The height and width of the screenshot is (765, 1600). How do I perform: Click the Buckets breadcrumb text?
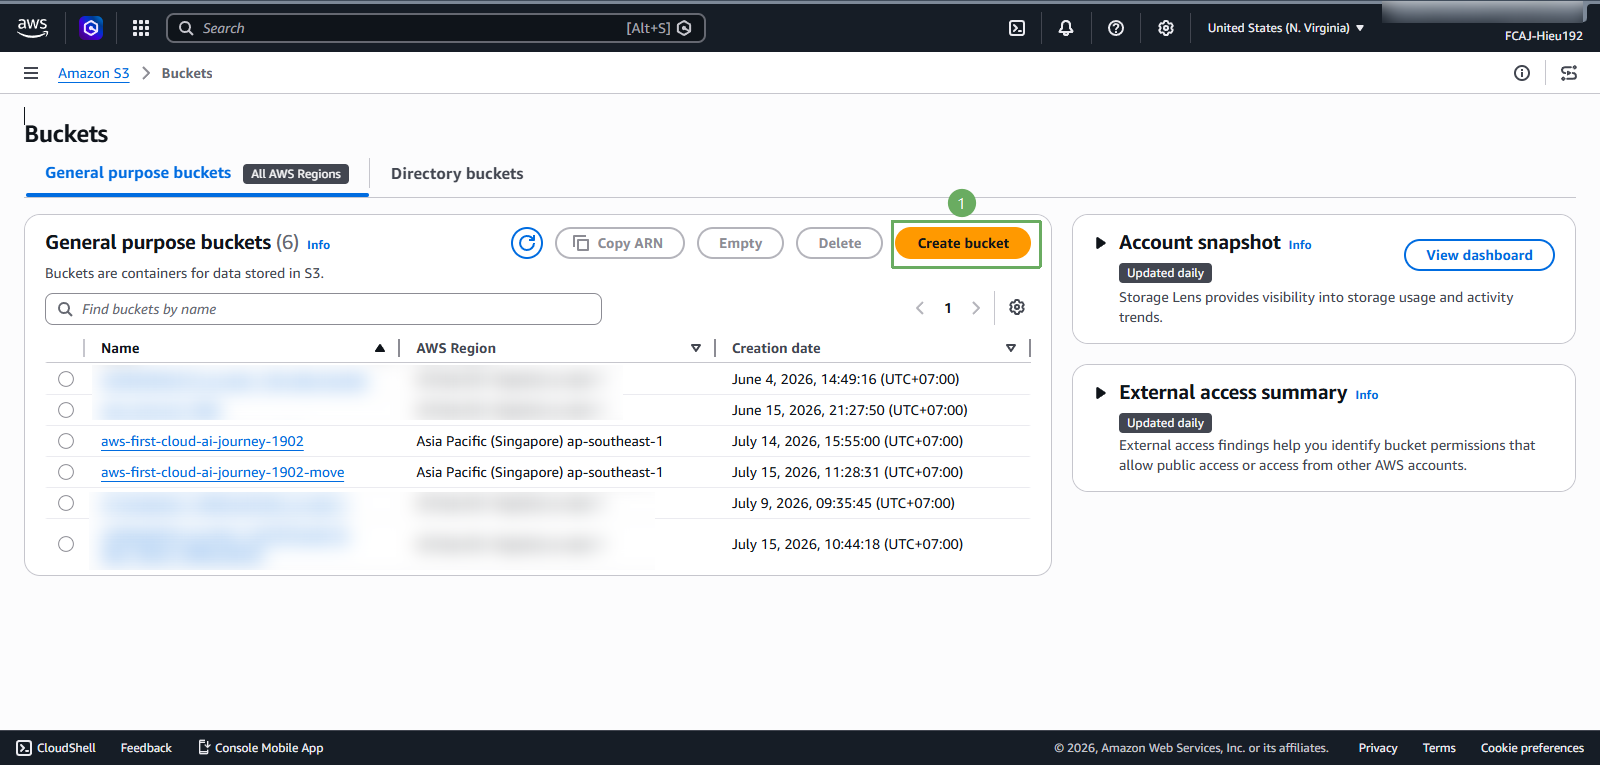[x=187, y=73]
